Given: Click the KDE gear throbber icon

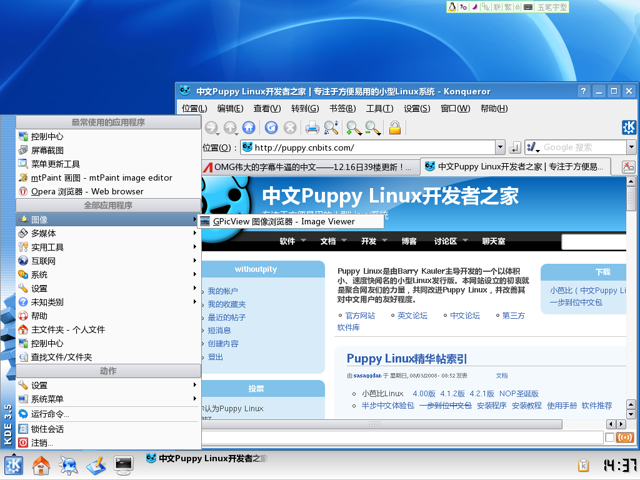Looking at the screenshot, I should 629,127.
